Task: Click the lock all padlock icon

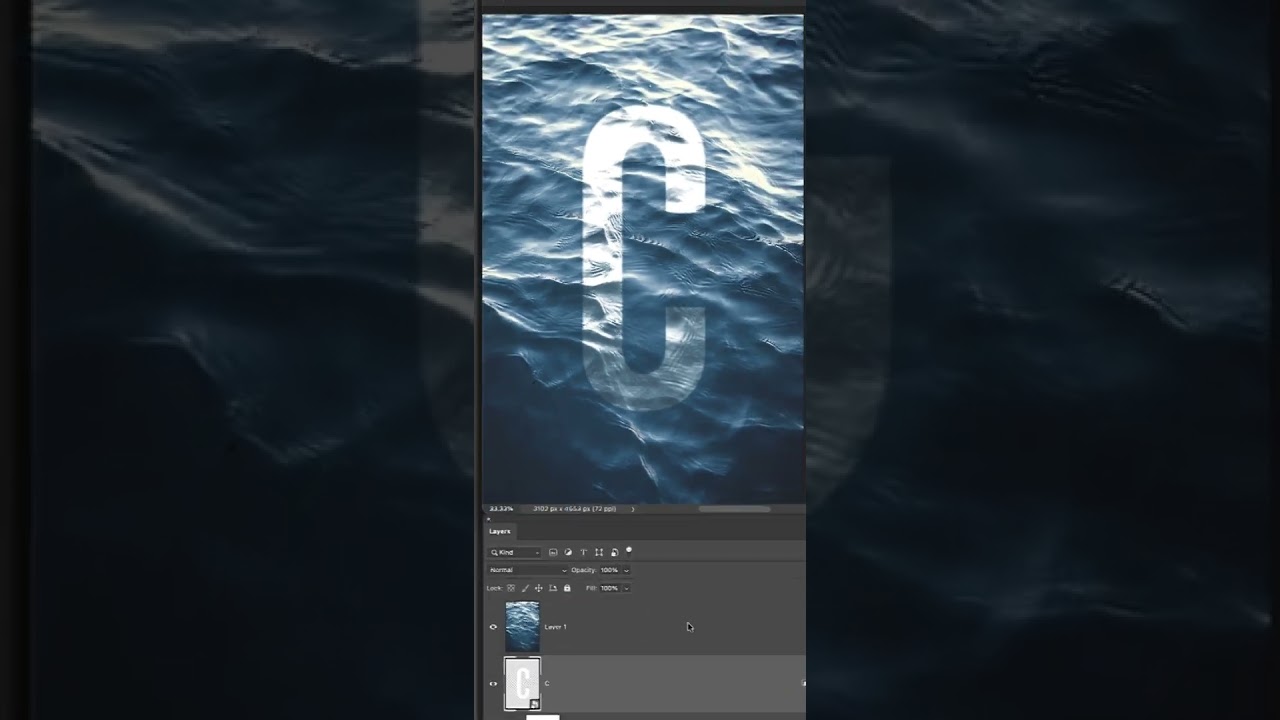Action: click(567, 588)
